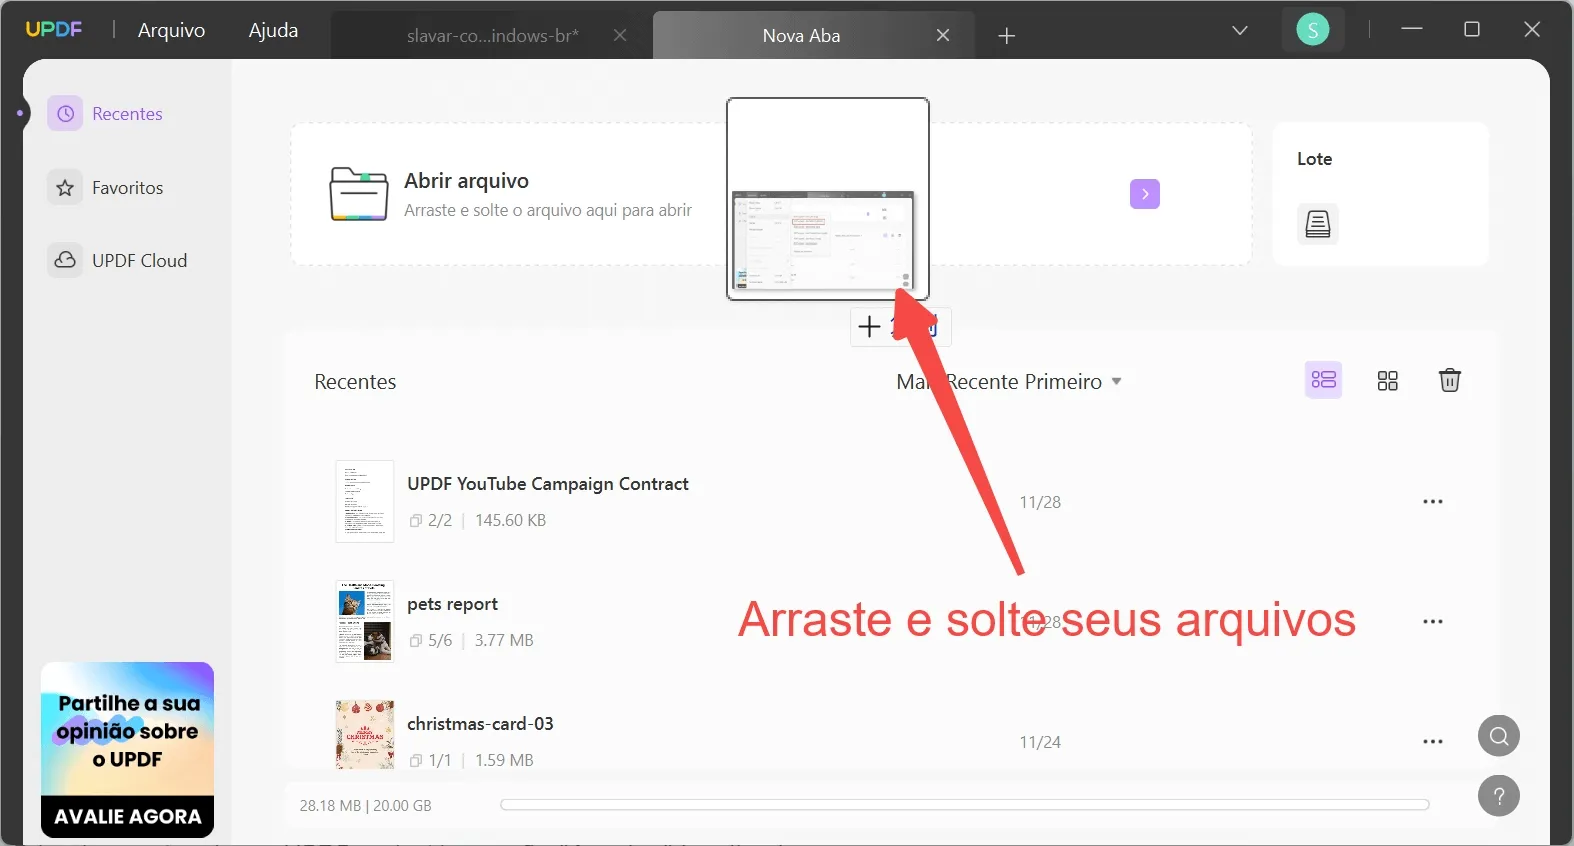Click the pets report file name

[x=452, y=604]
